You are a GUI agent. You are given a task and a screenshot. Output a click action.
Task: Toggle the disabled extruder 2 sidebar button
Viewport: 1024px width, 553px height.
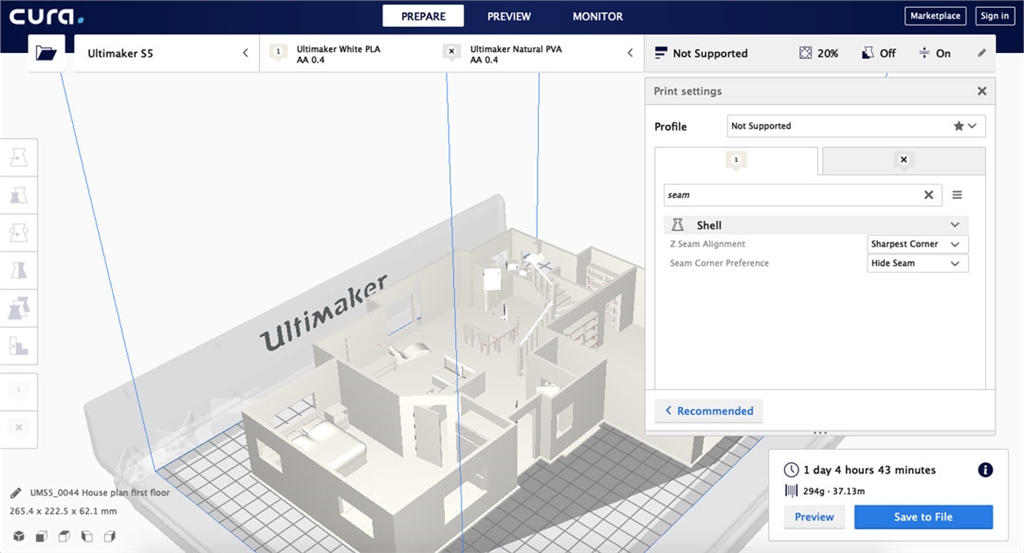(19, 427)
